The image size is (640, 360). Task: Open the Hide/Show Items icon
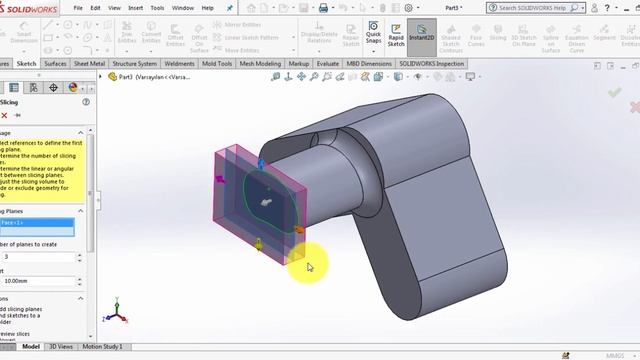point(418,76)
